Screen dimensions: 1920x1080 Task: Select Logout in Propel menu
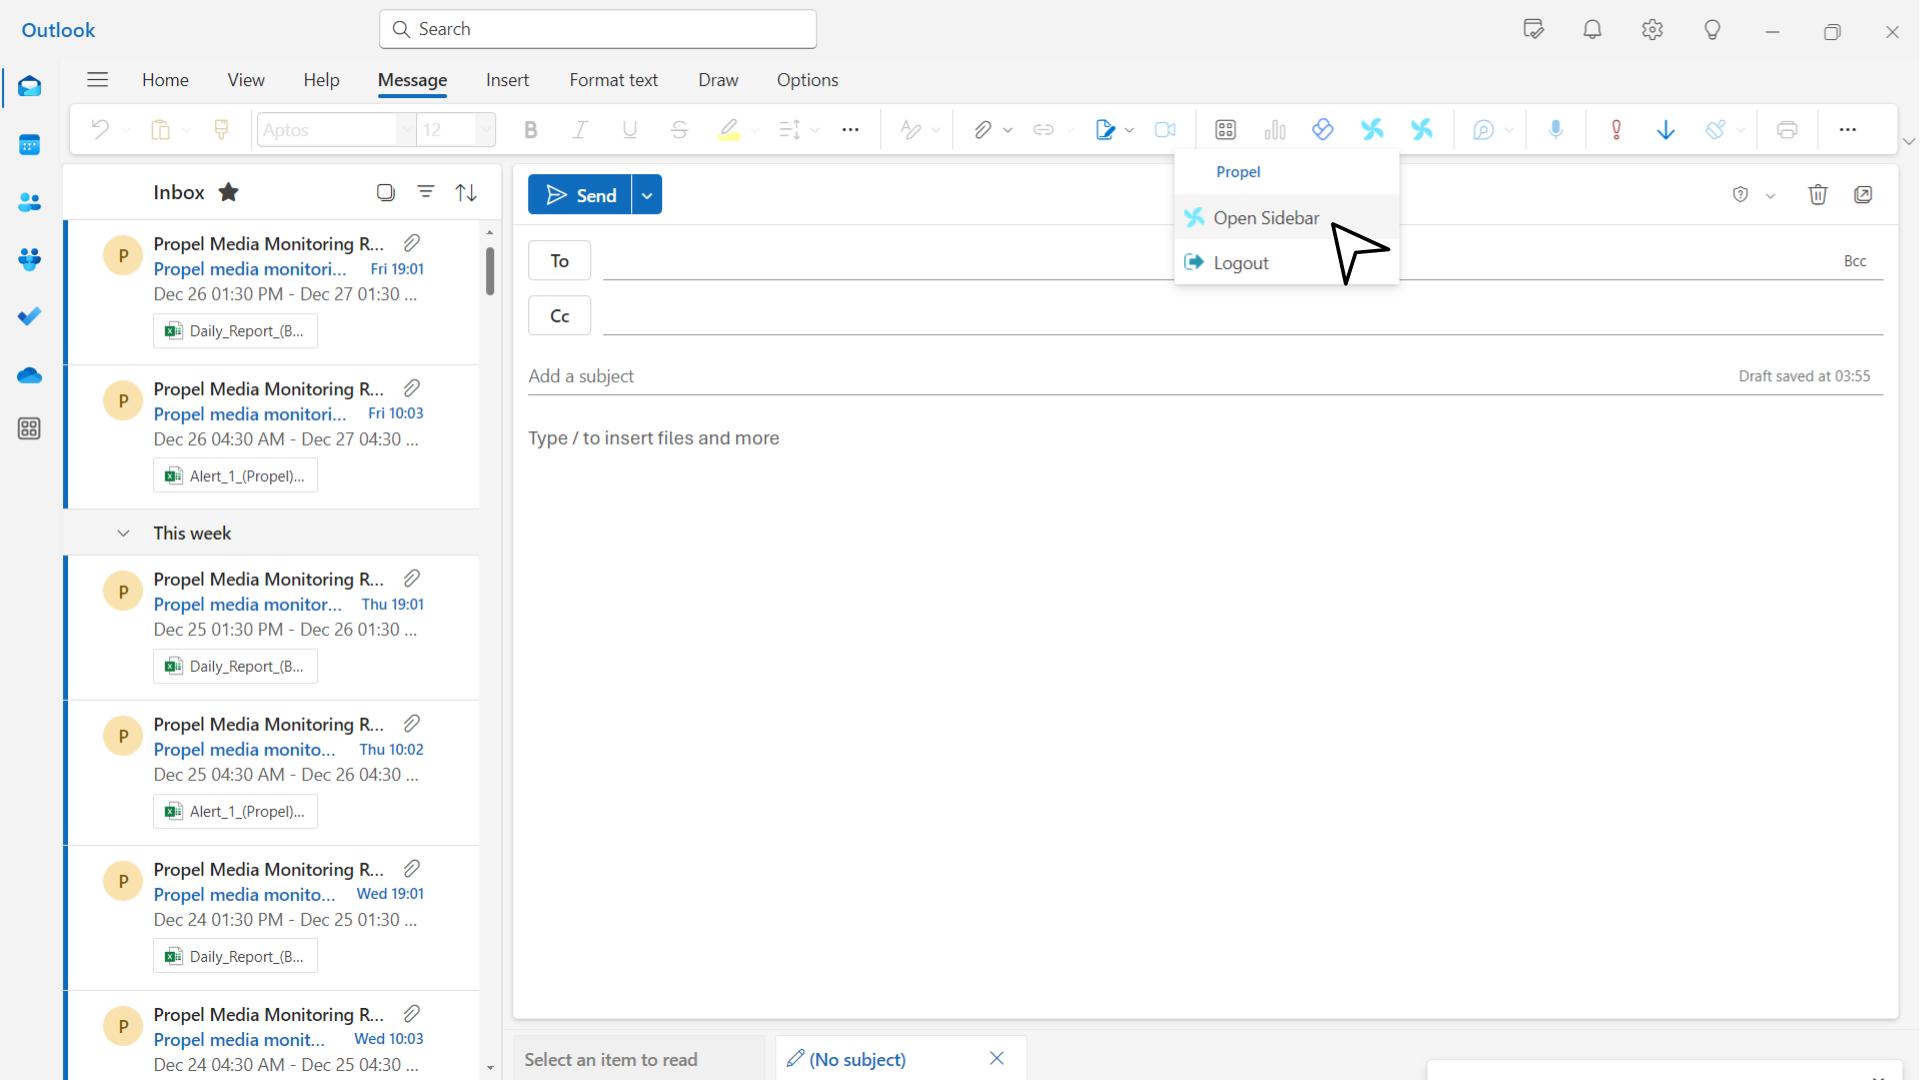tap(1286, 263)
